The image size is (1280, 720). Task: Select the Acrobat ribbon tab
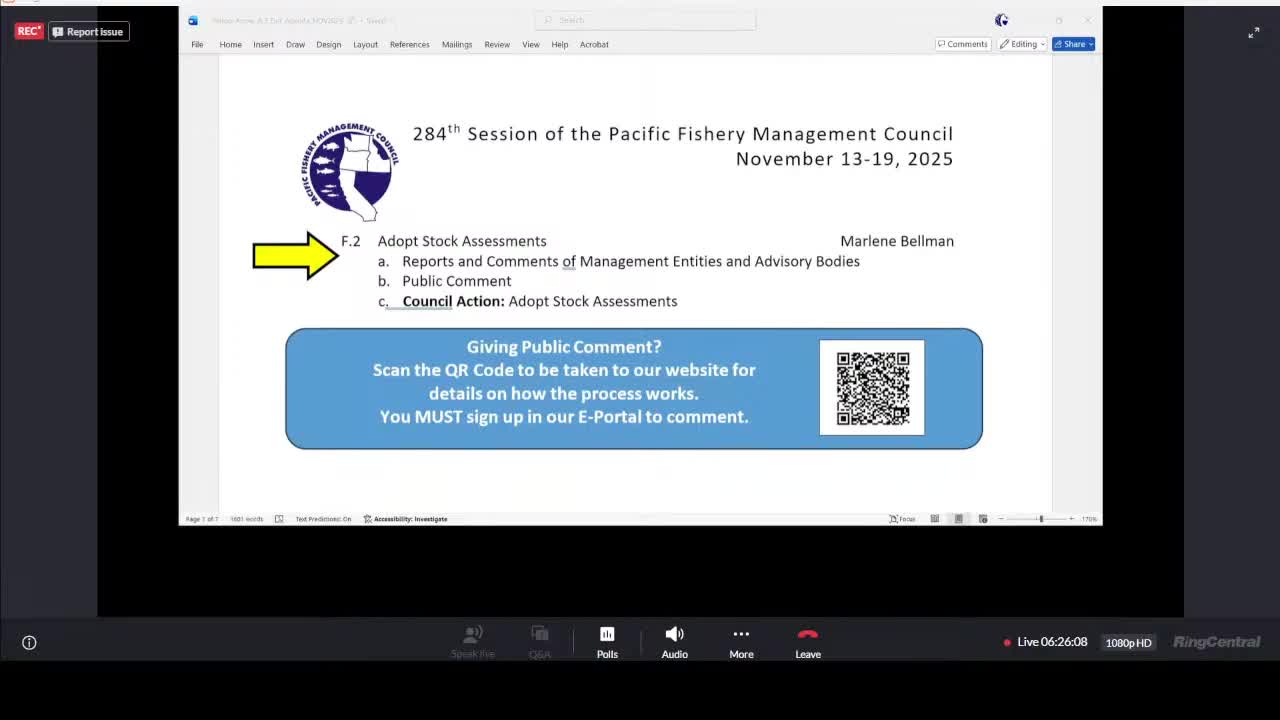pos(594,44)
